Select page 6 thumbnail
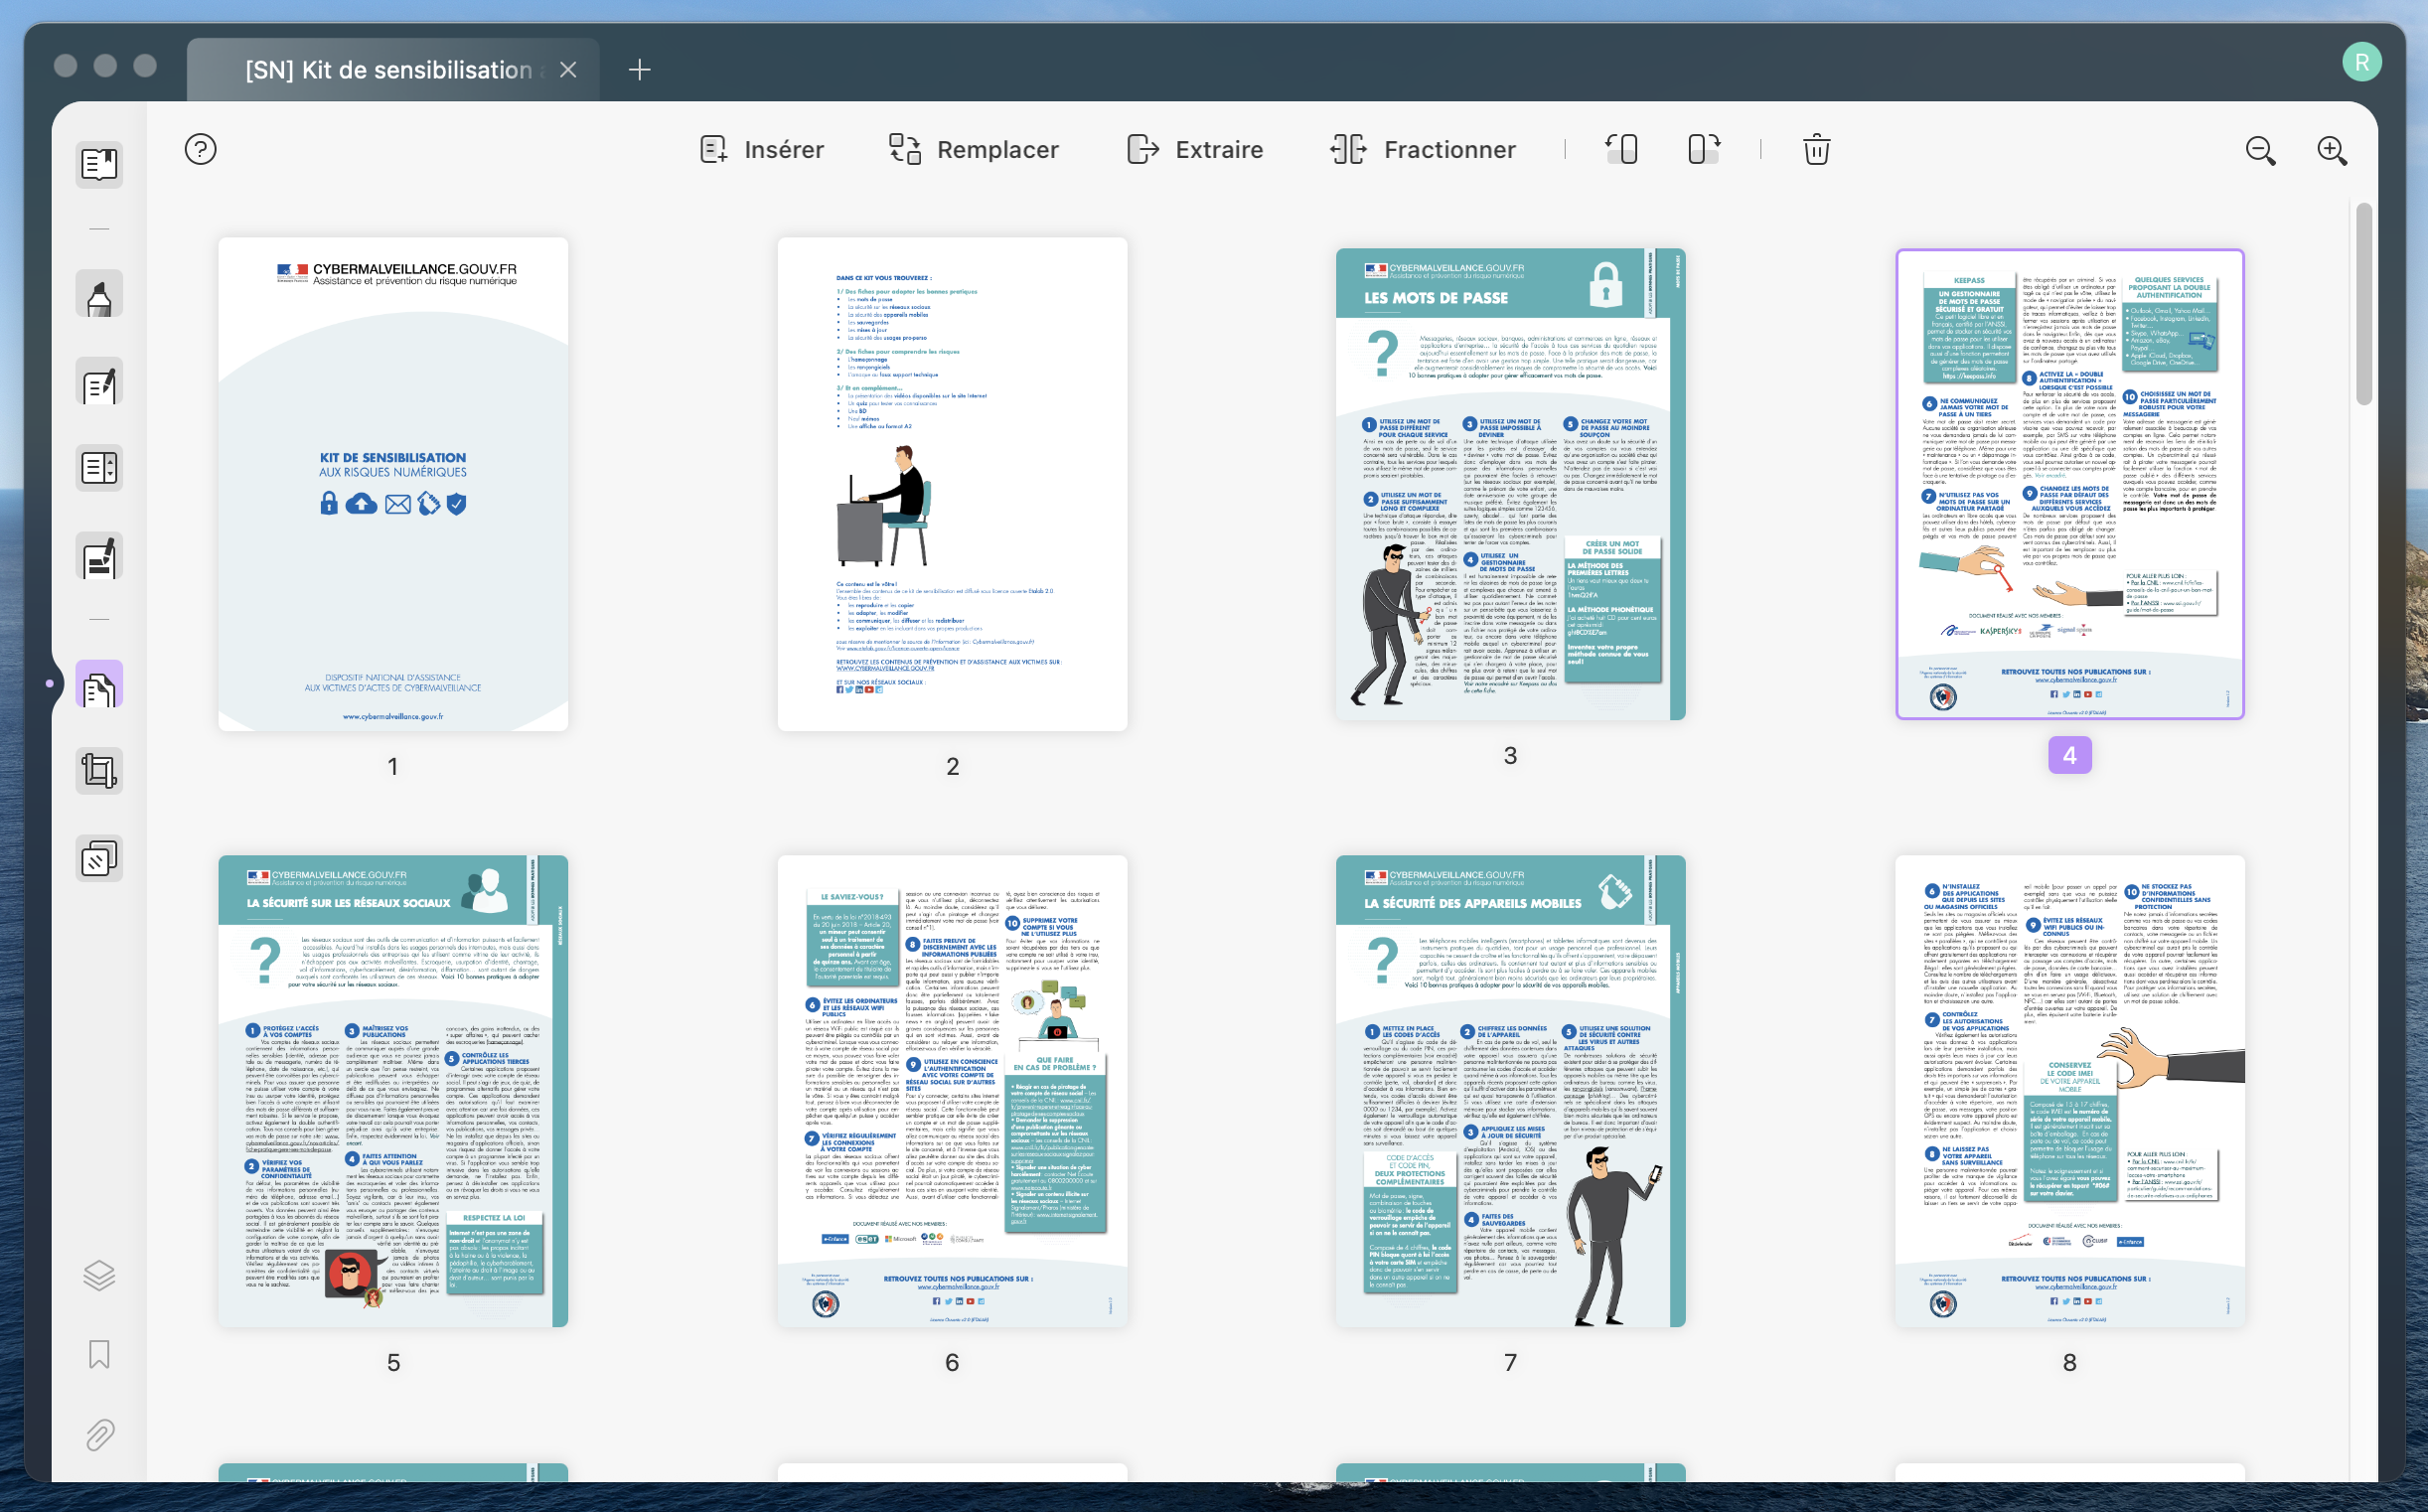The height and width of the screenshot is (1512, 2428). (952, 1091)
